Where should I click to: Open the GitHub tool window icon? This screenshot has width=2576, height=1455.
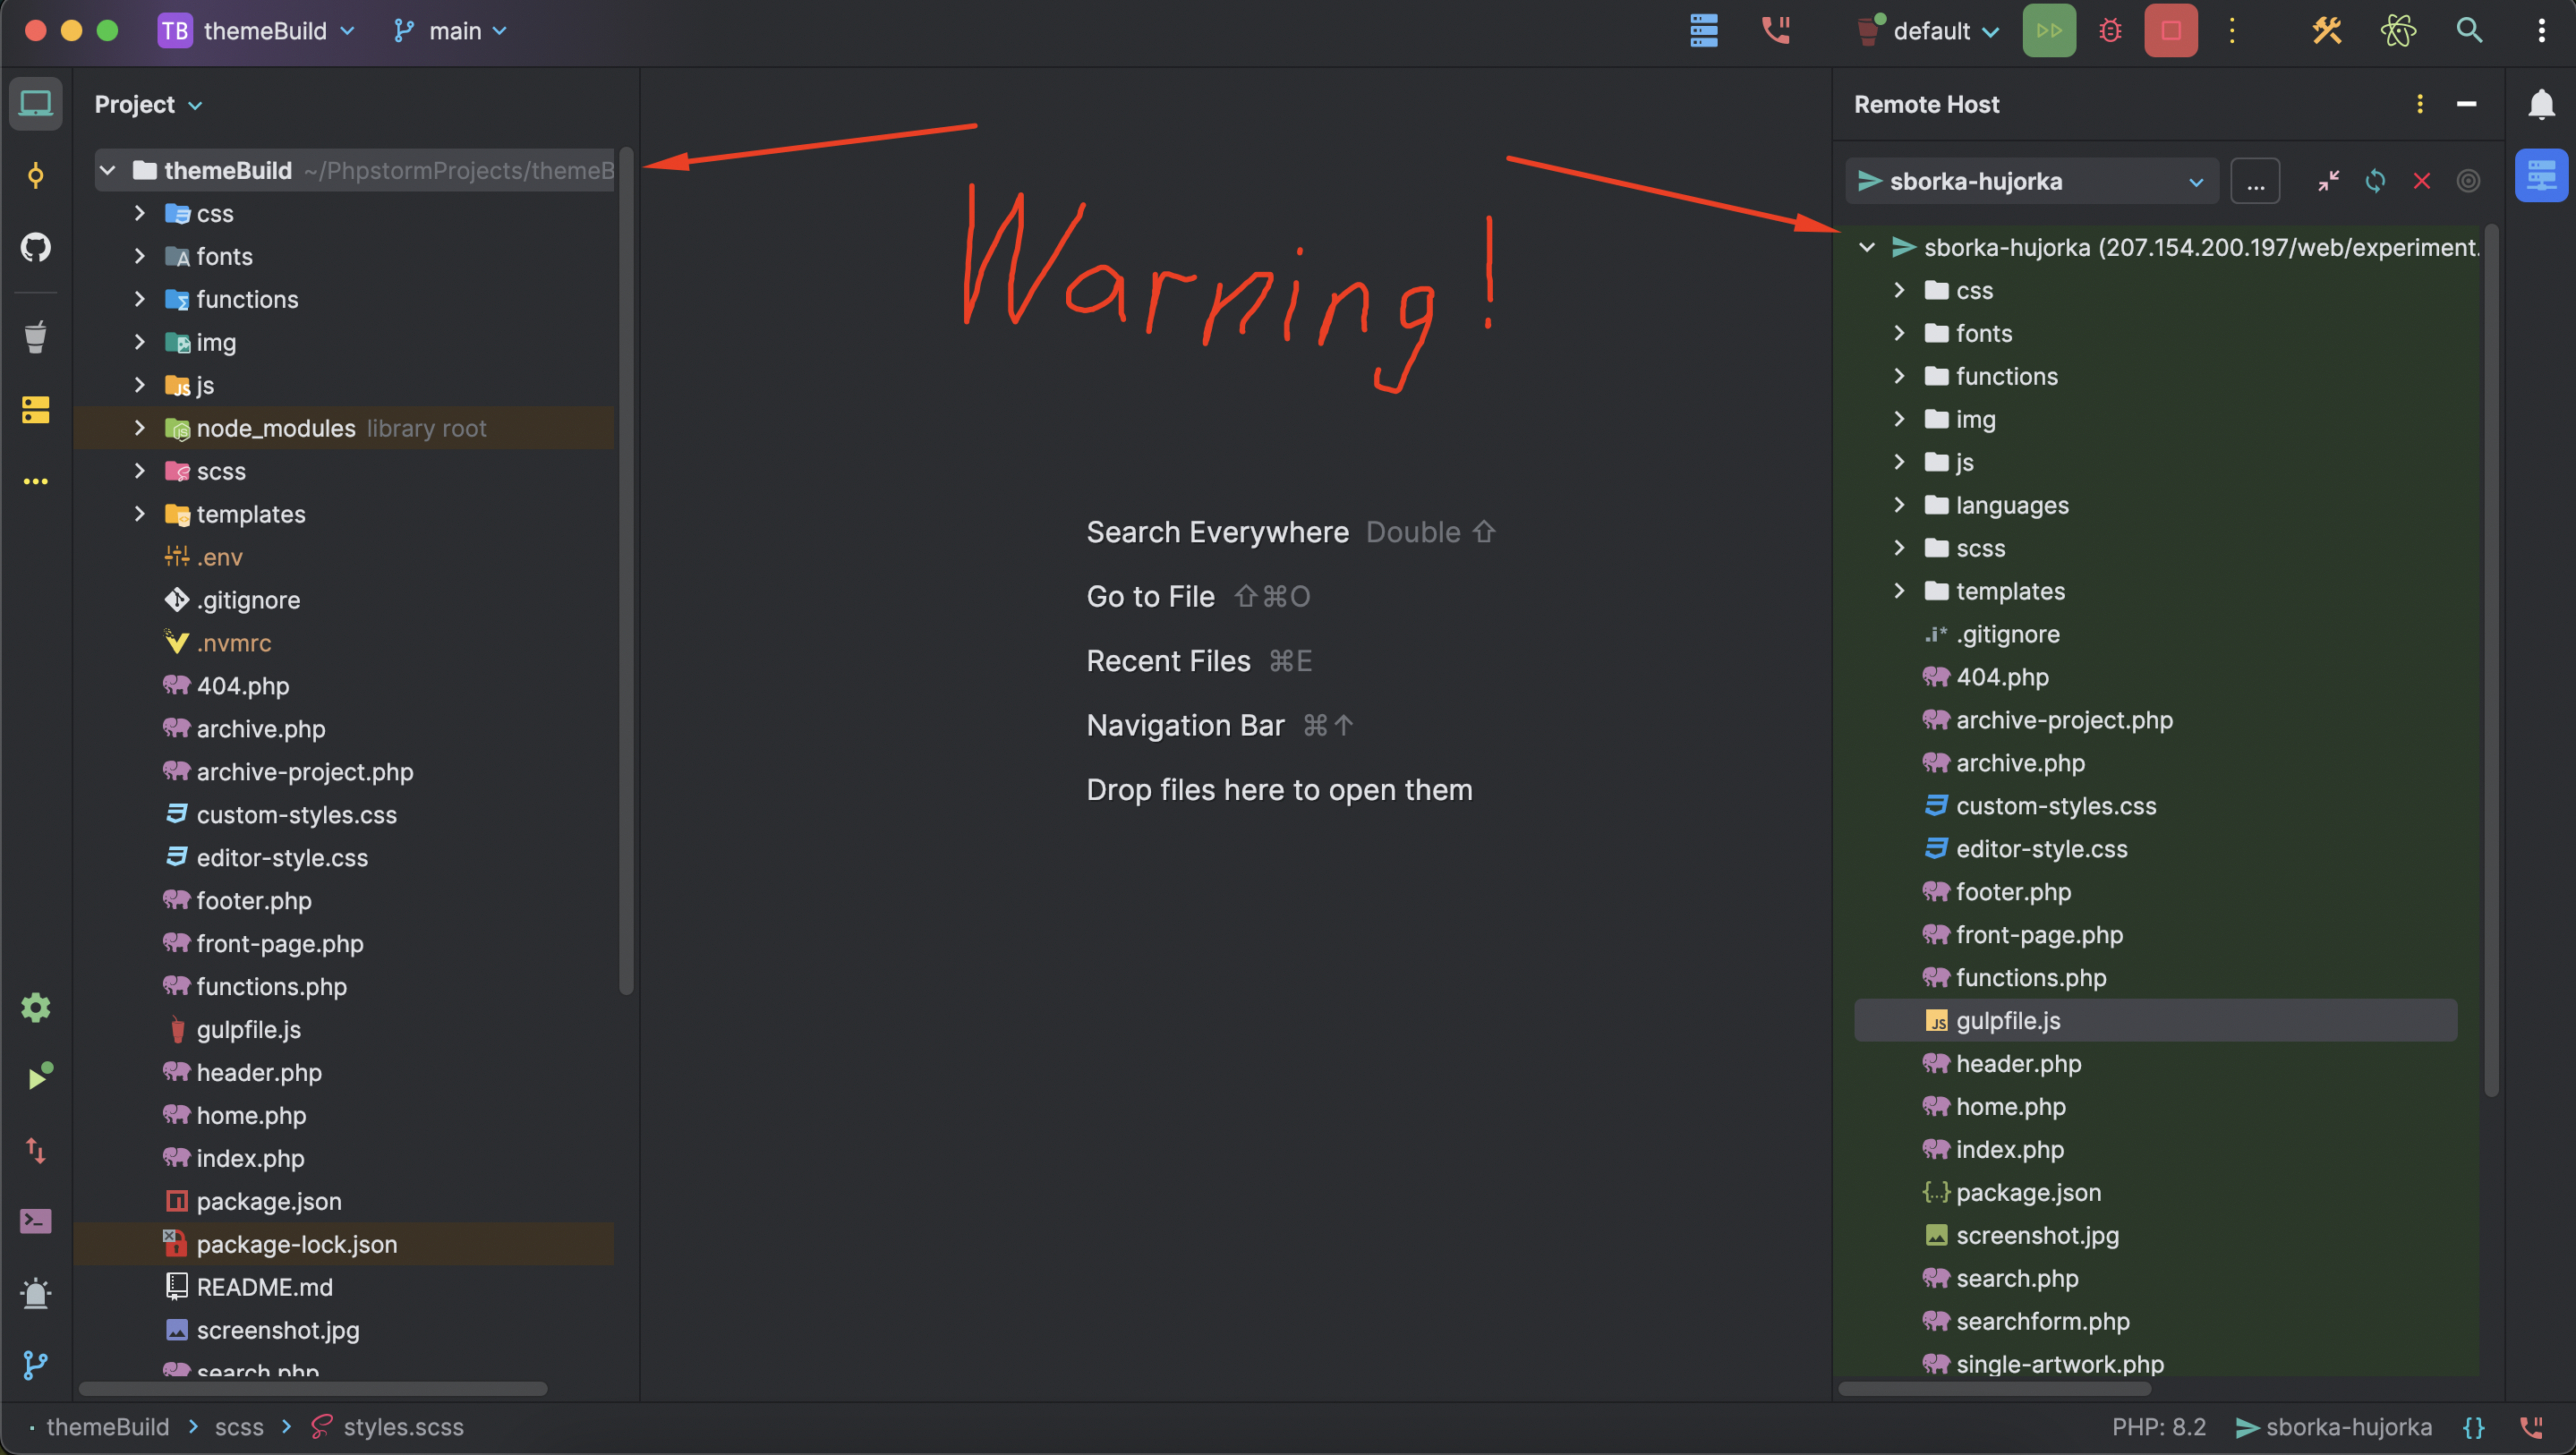[36, 247]
